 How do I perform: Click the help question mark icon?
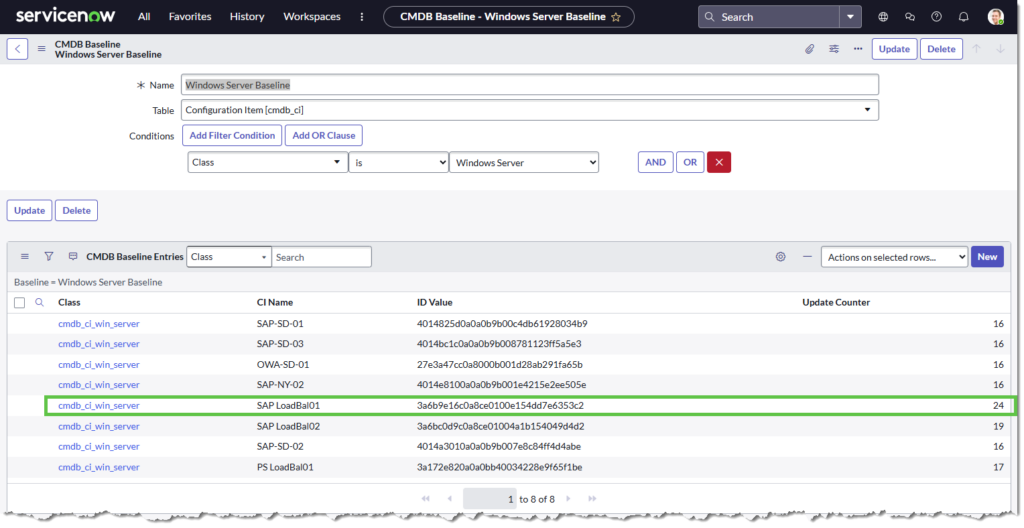coord(936,17)
